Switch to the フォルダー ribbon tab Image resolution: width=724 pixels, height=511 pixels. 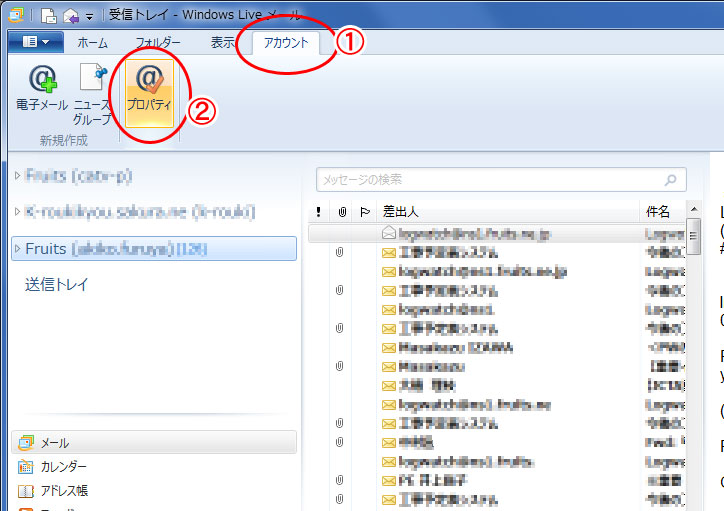[x=158, y=42]
